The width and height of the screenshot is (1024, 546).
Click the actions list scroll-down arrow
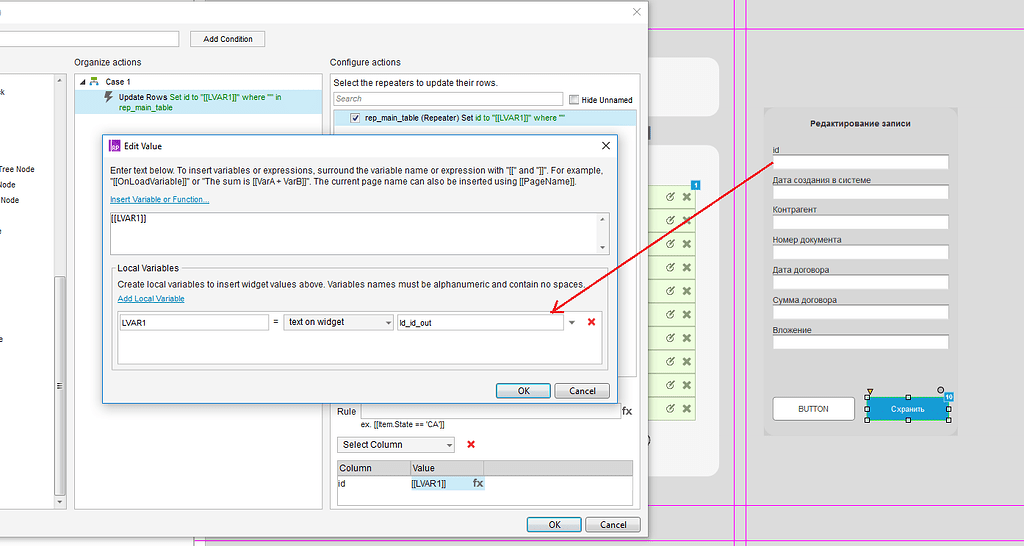coord(60,502)
